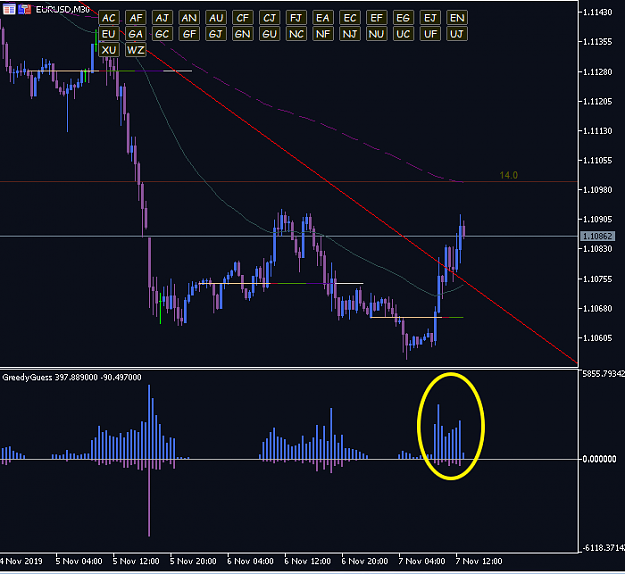Screen dimensions: 625x574
Task: Pick the EF pair button
Action: [x=377, y=18]
